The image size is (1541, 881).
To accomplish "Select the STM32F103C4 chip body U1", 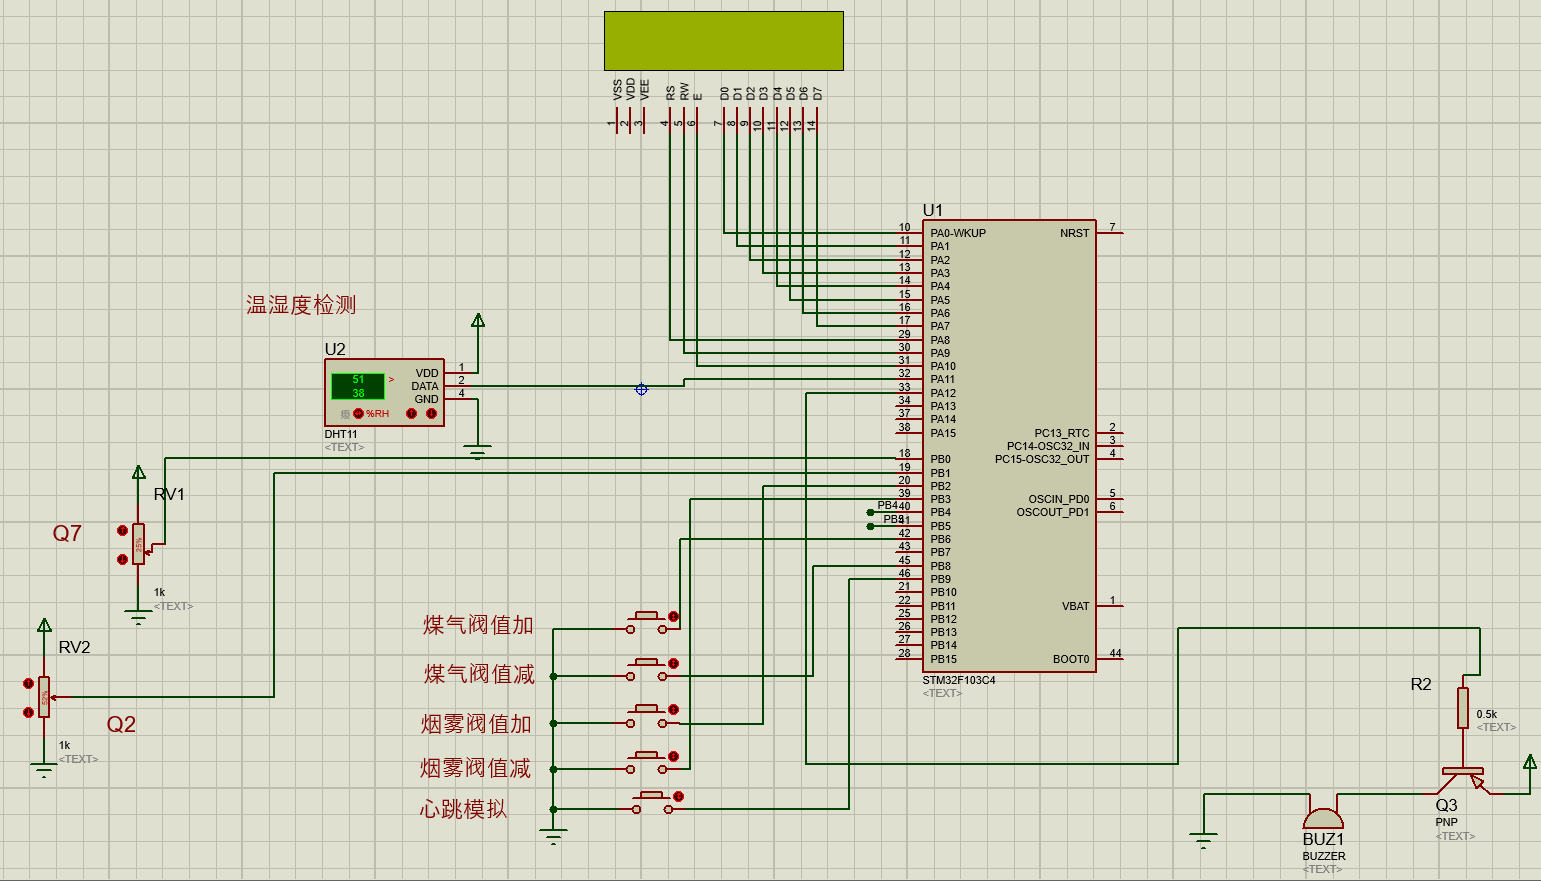I will point(1009,446).
